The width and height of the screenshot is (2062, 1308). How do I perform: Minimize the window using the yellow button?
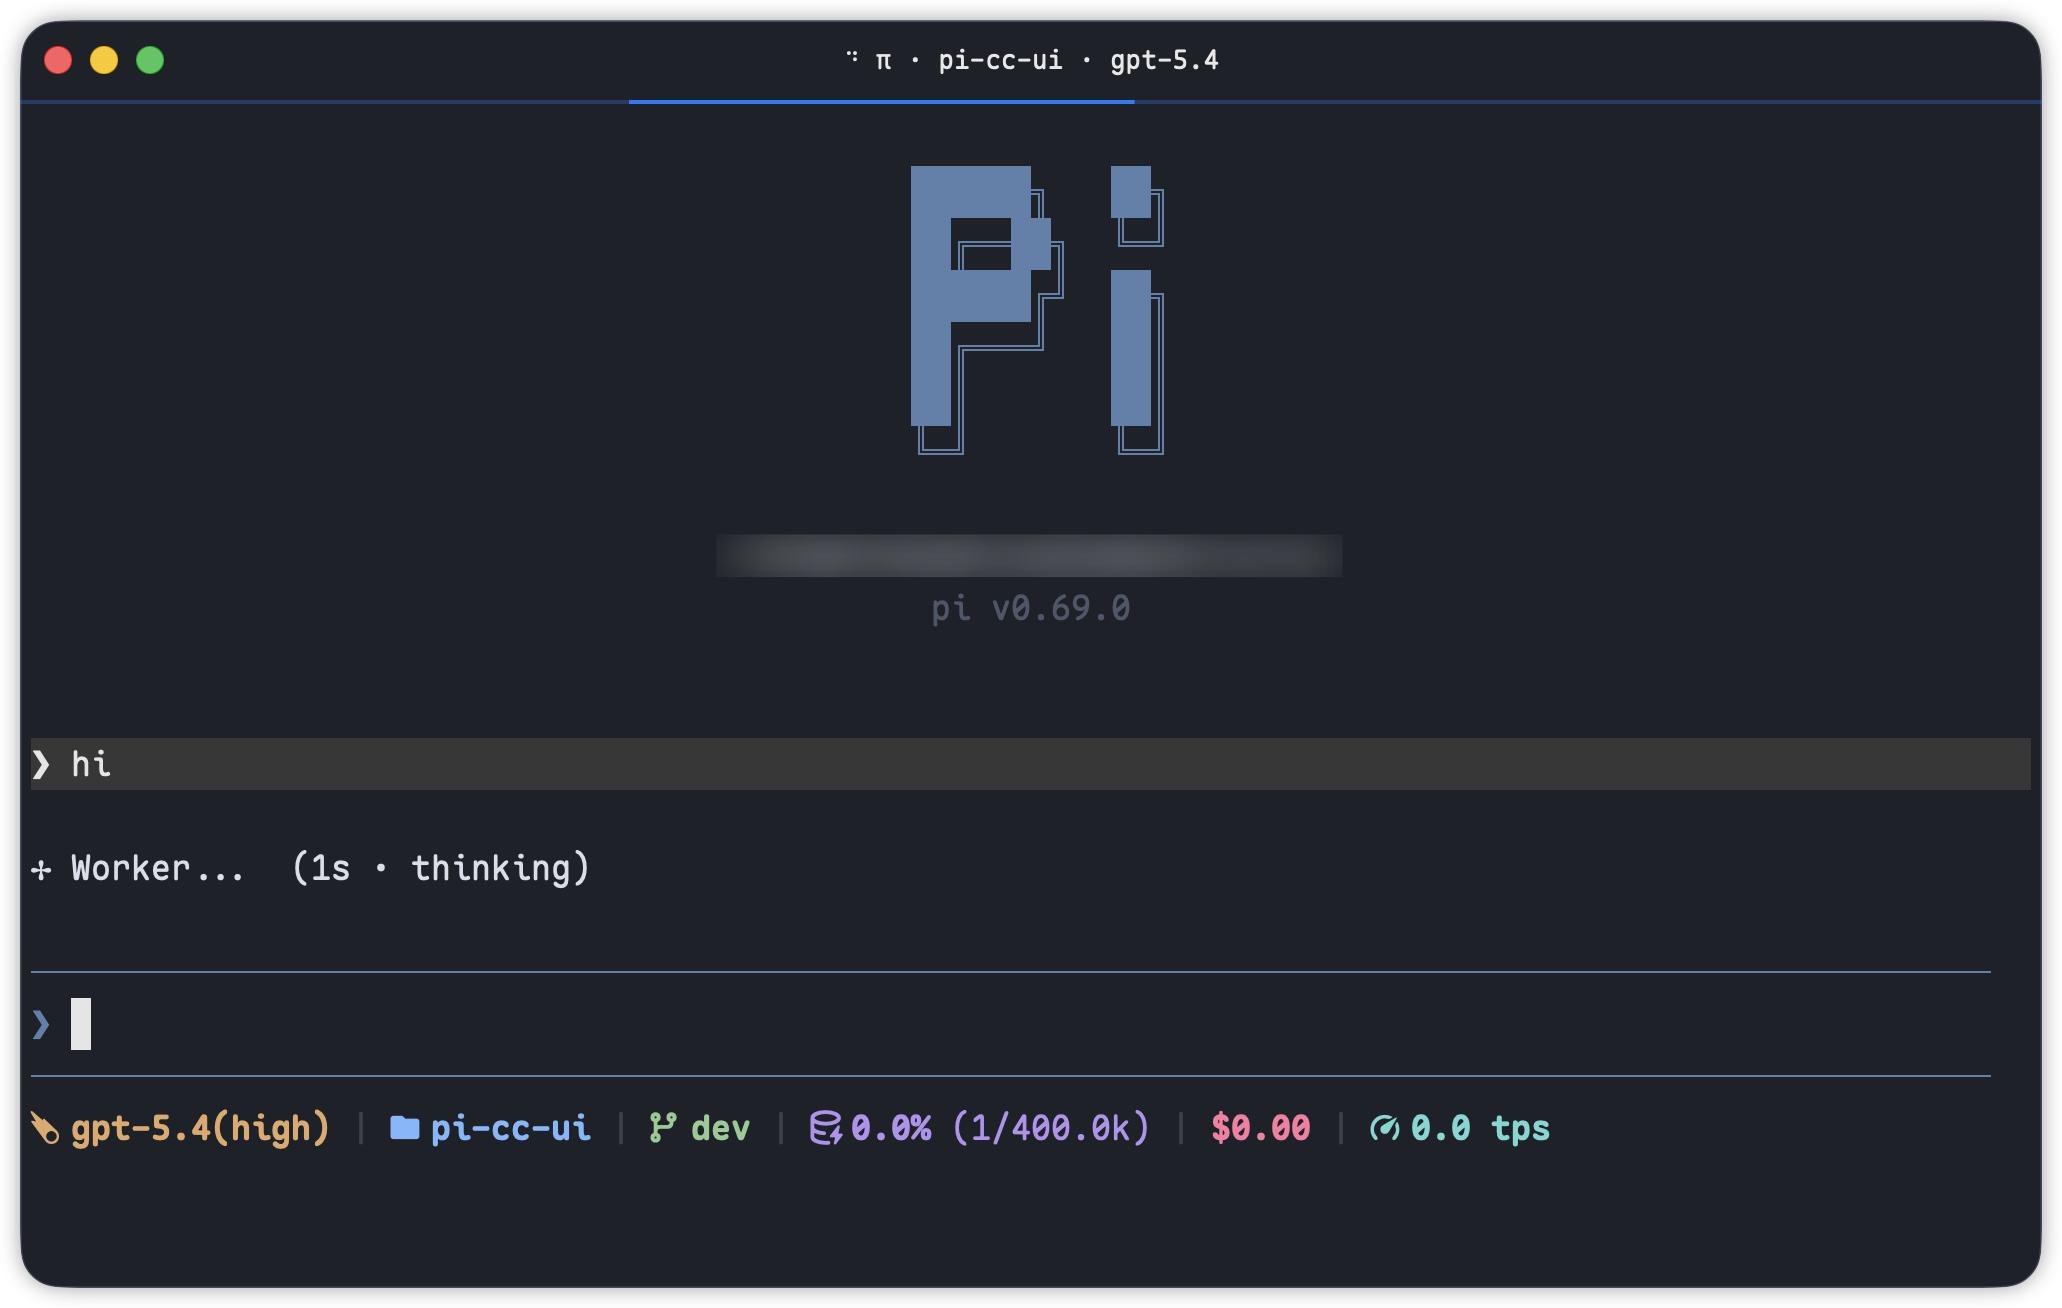pyautogui.click(x=104, y=60)
